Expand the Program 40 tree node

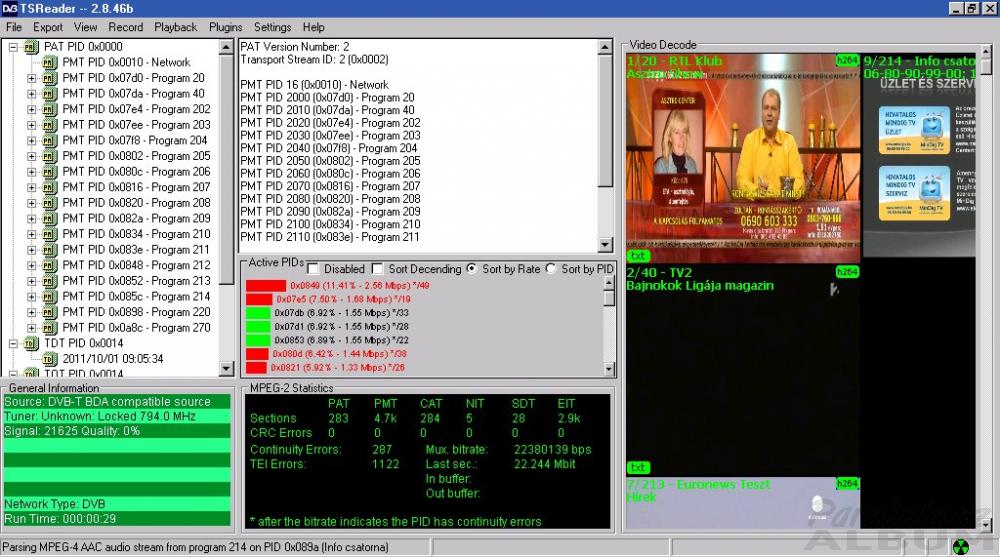[x=32, y=94]
